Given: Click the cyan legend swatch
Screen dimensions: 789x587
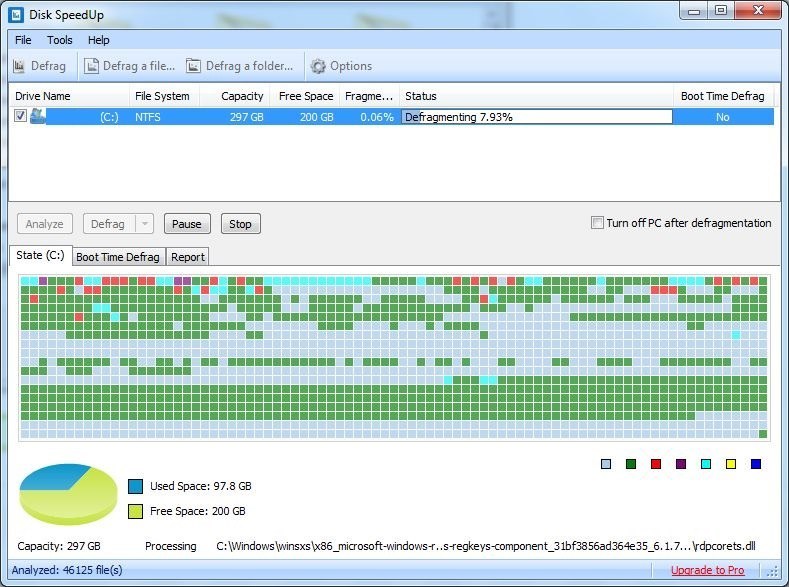Looking at the screenshot, I should (x=706, y=464).
